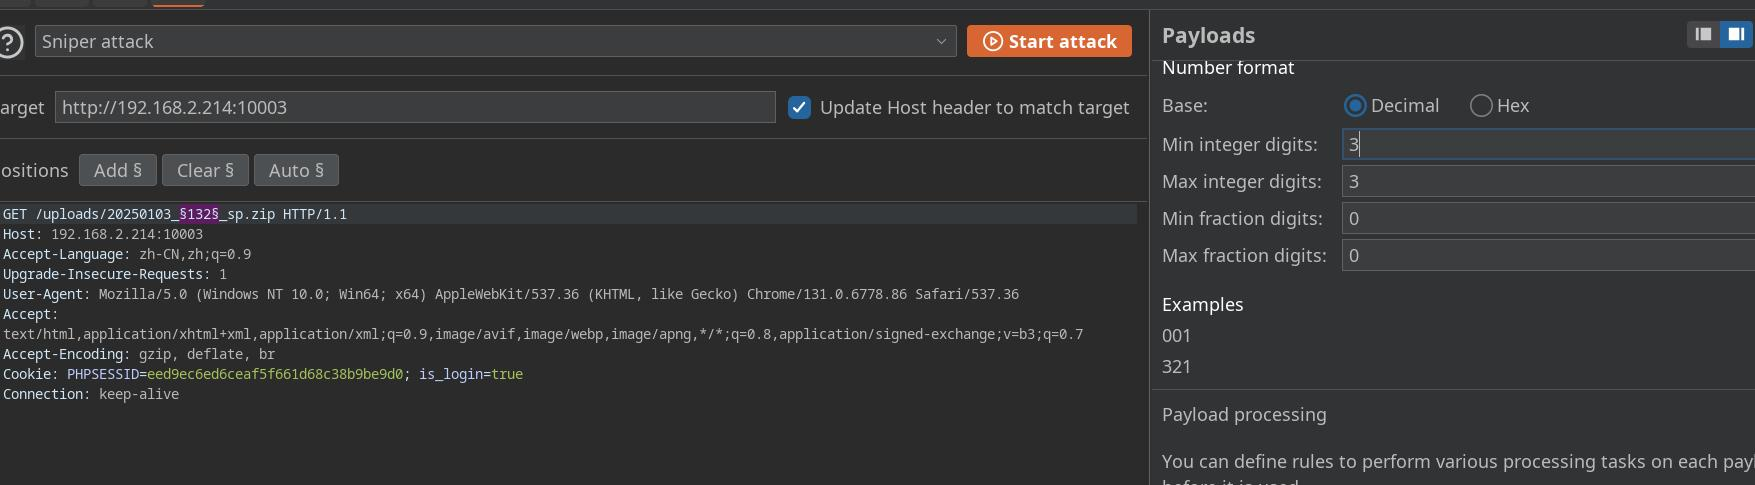The width and height of the screenshot is (1755, 485).
Task: Click the Auto § button
Action: pyautogui.click(x=296, y=170)
